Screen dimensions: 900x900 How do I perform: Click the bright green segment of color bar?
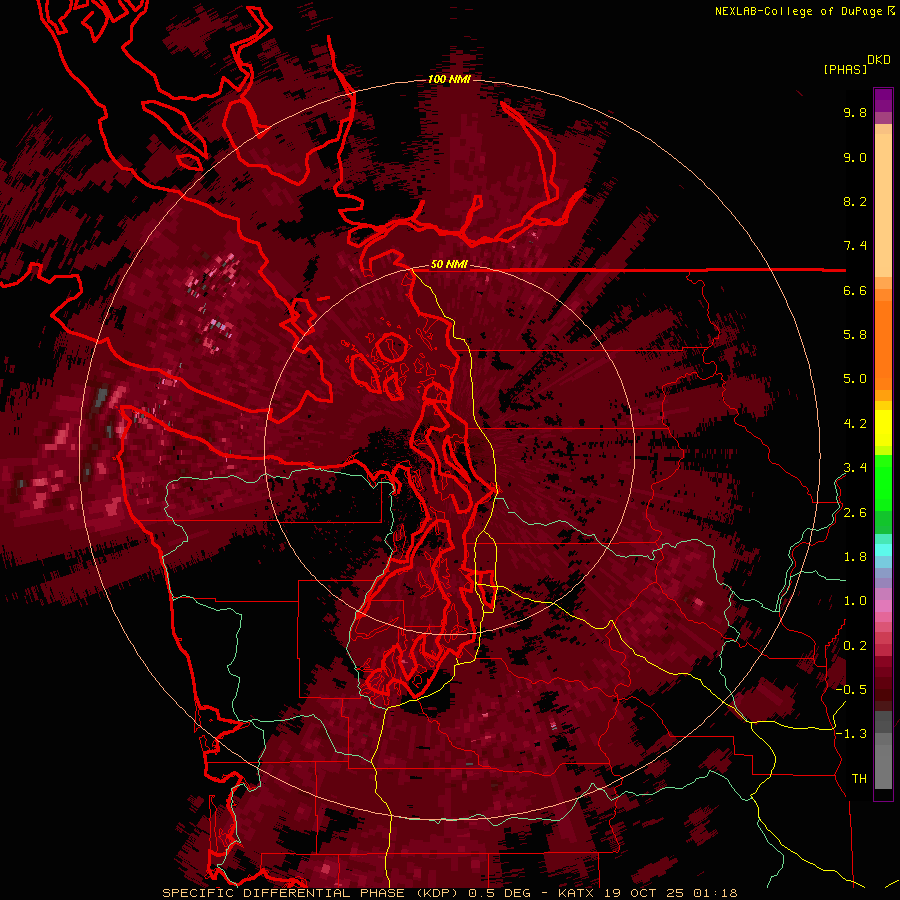[x=883, y=483]
